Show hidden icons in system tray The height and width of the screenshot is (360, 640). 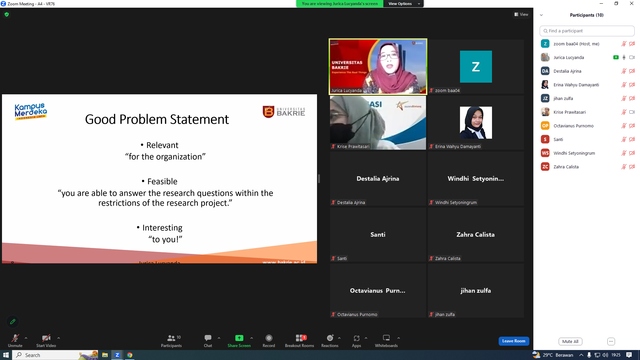pos(581,355)
